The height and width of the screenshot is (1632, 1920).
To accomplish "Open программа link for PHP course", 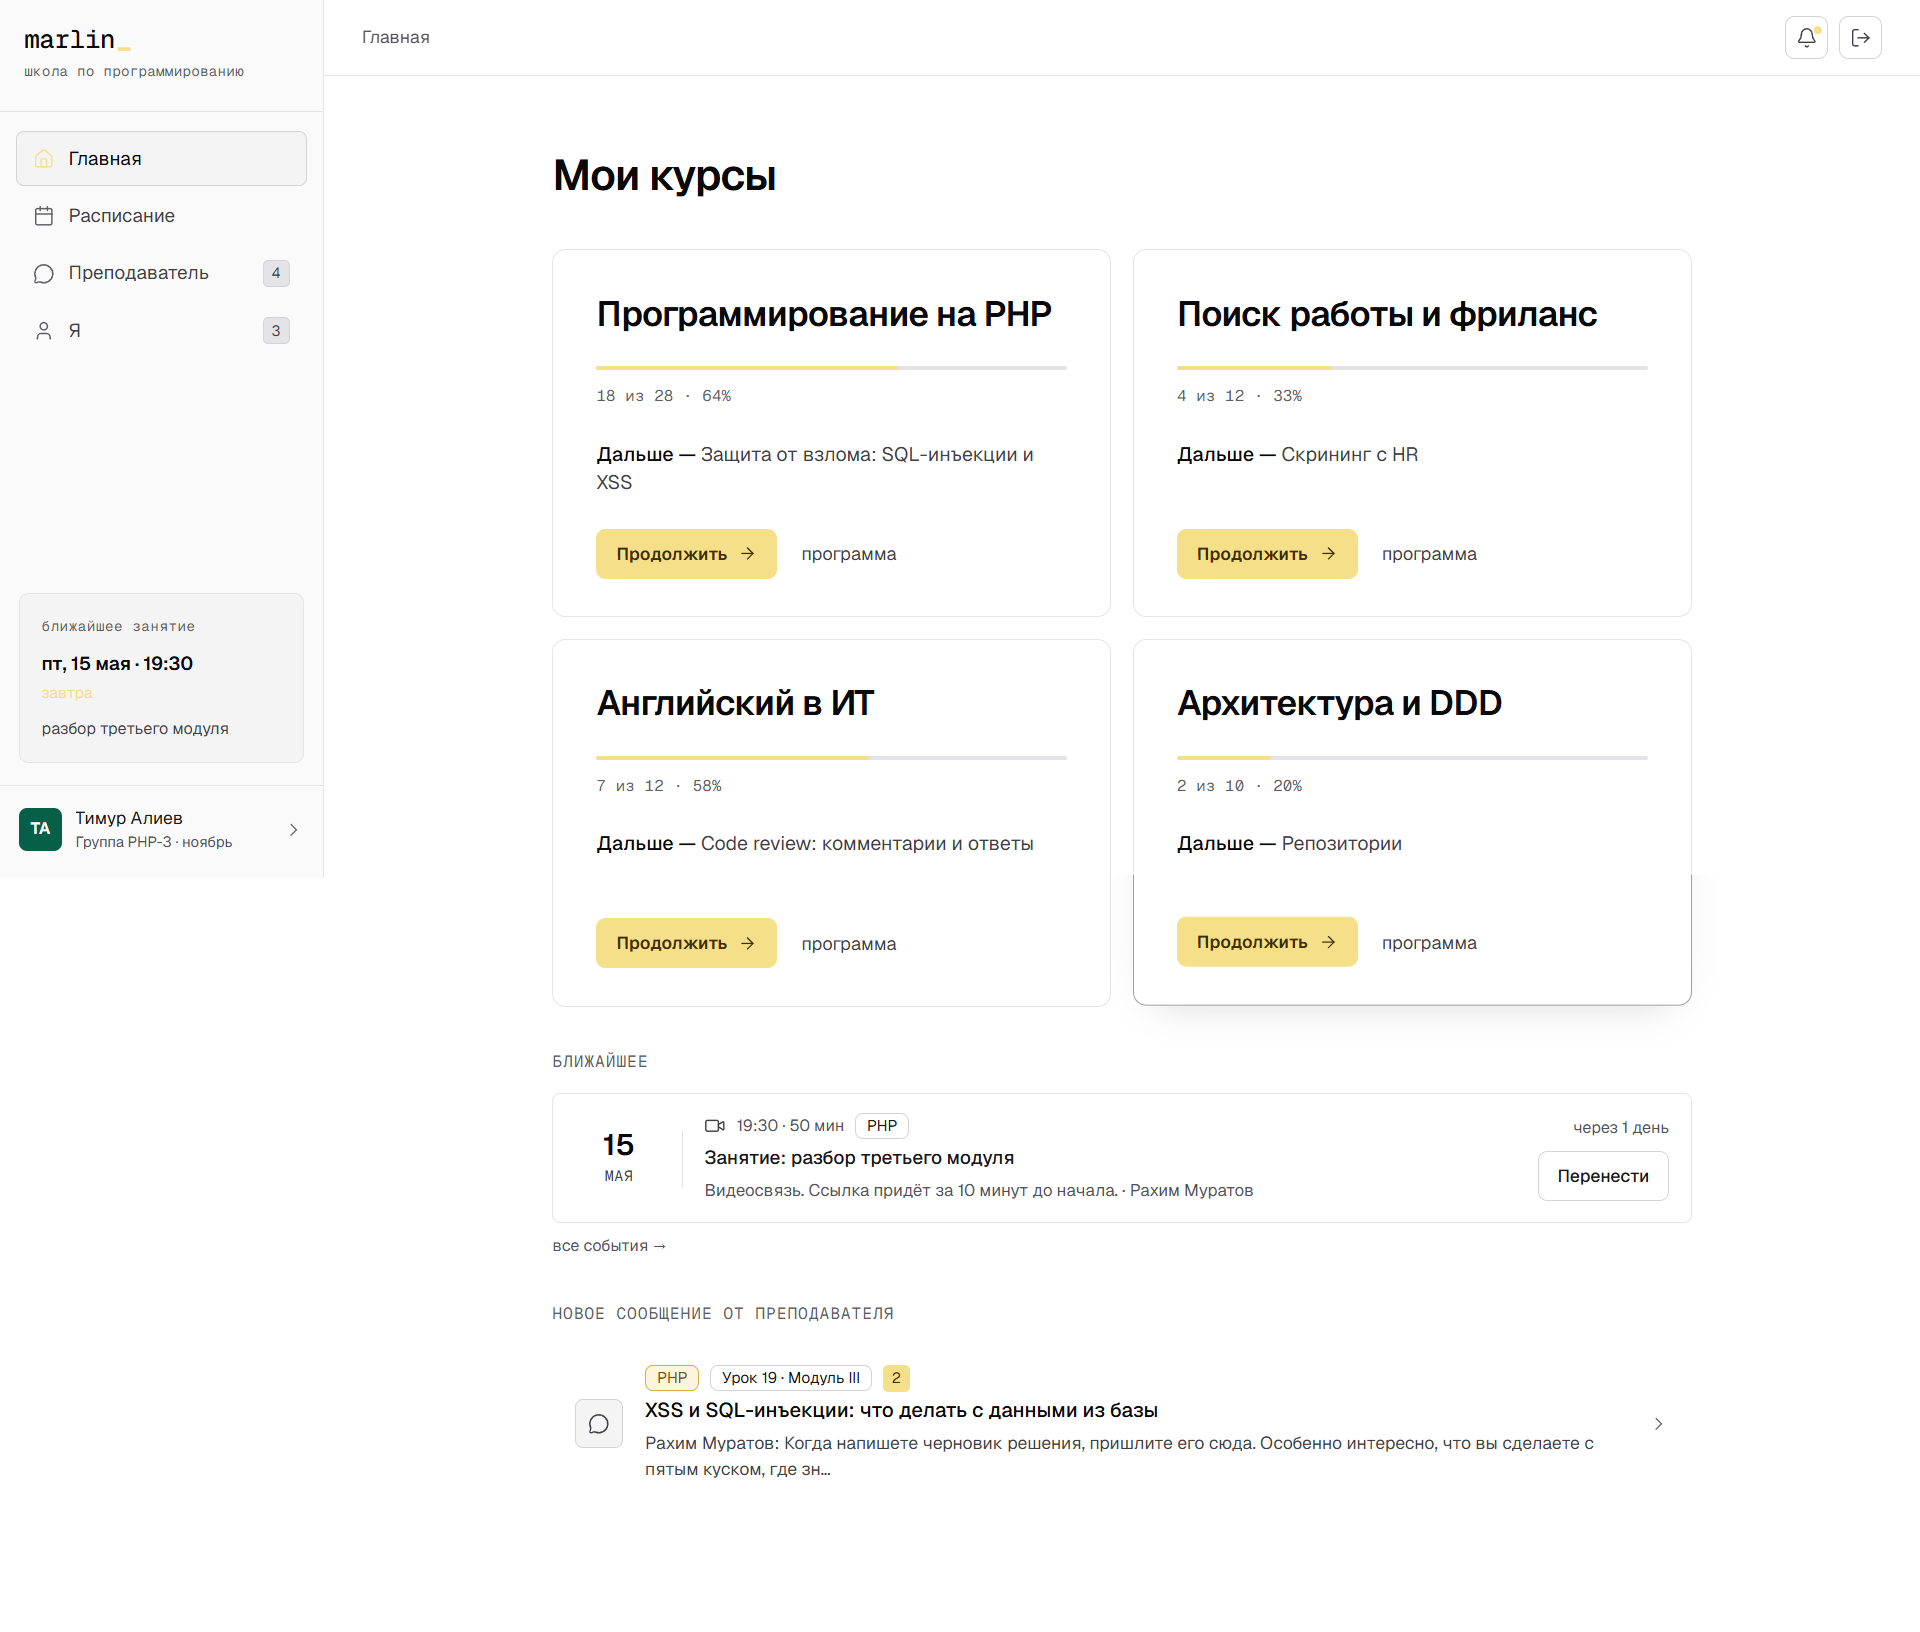I will pyautogui.click(x=848, y=554).
